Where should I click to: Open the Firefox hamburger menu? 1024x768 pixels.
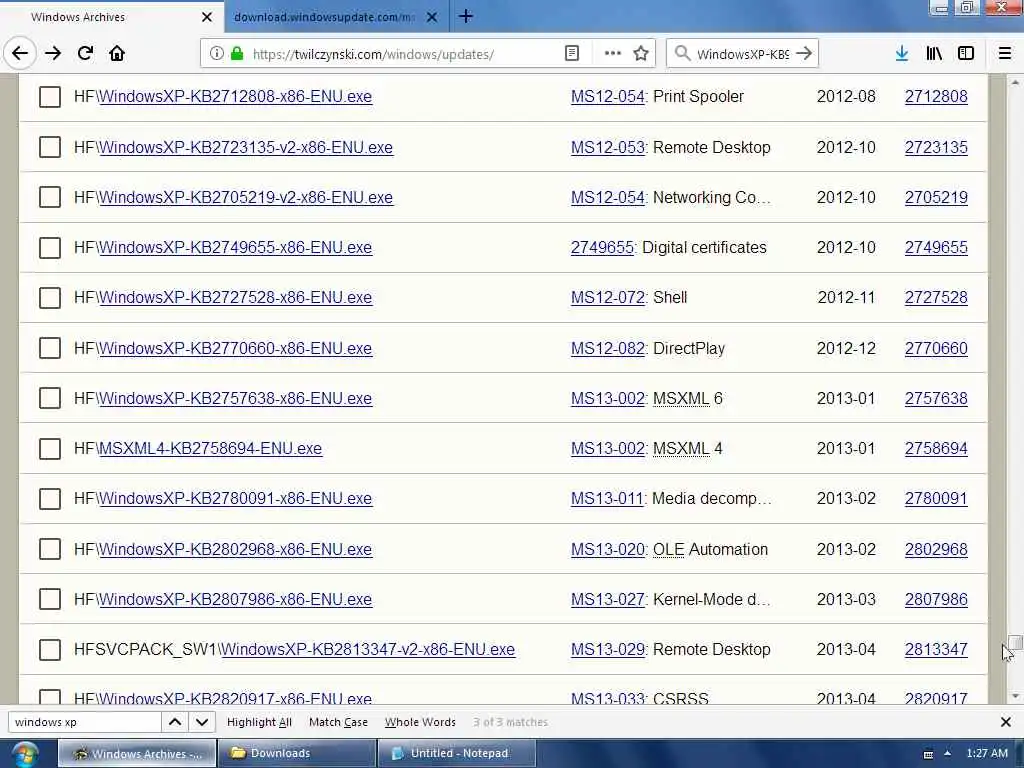(1004, 54)
